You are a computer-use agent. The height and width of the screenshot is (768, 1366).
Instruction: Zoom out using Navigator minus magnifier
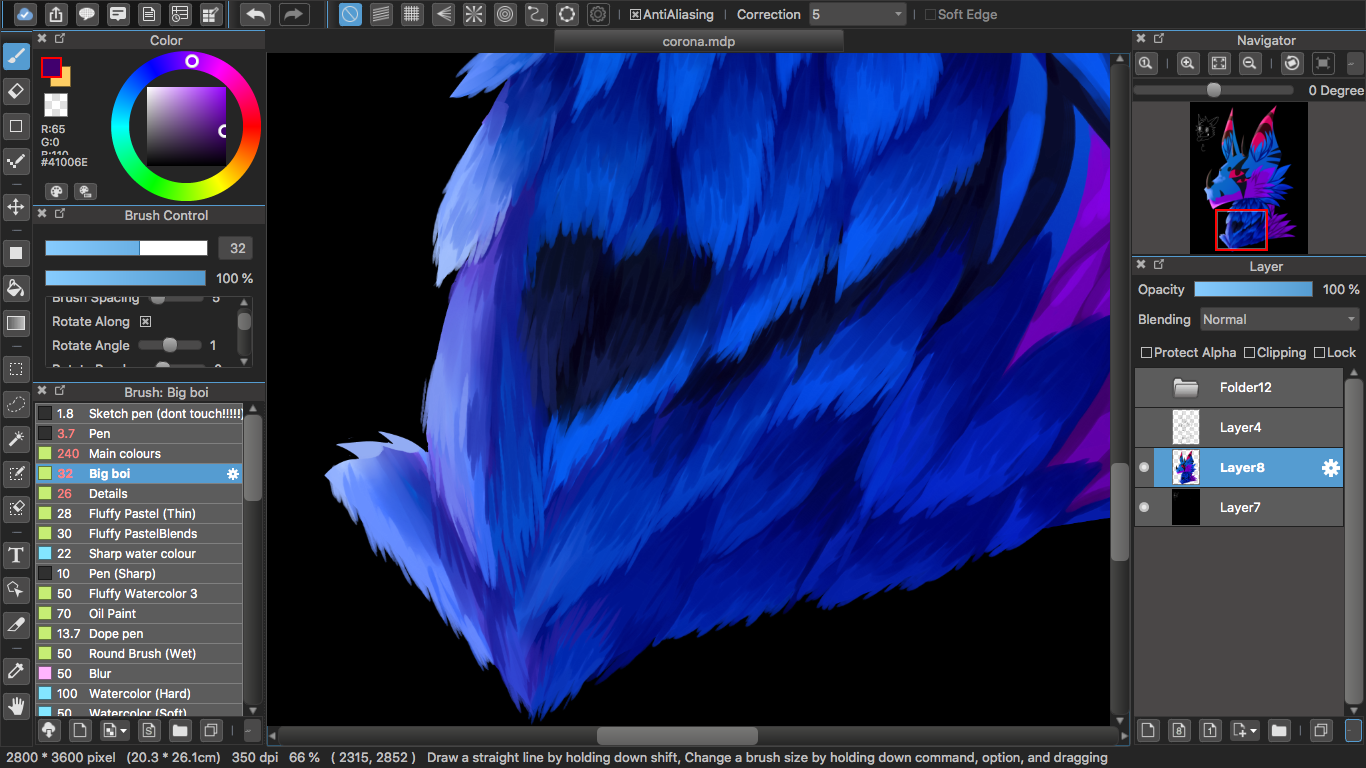coord(1249,63)
